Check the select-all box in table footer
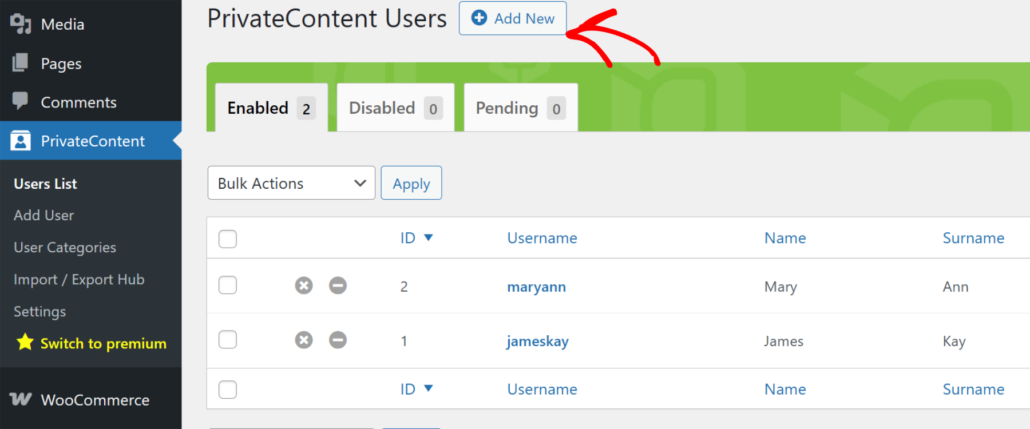This screenshot has width=1030, height=429. pyautogui.click(x=227, y=390)
